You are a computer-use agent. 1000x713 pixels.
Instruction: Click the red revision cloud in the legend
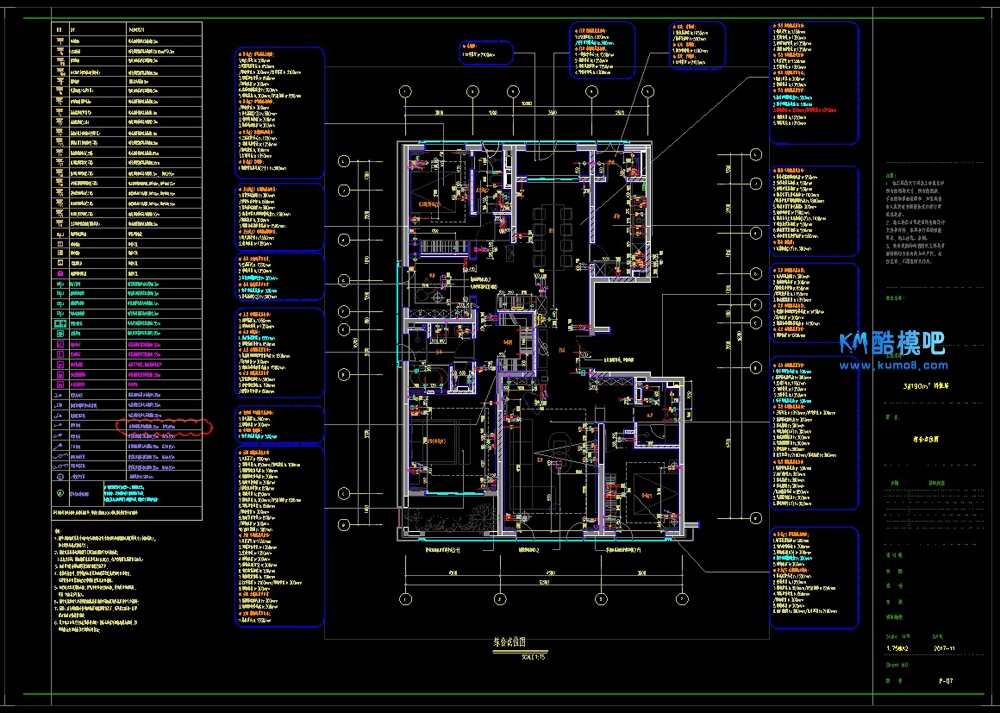point(165,427)
